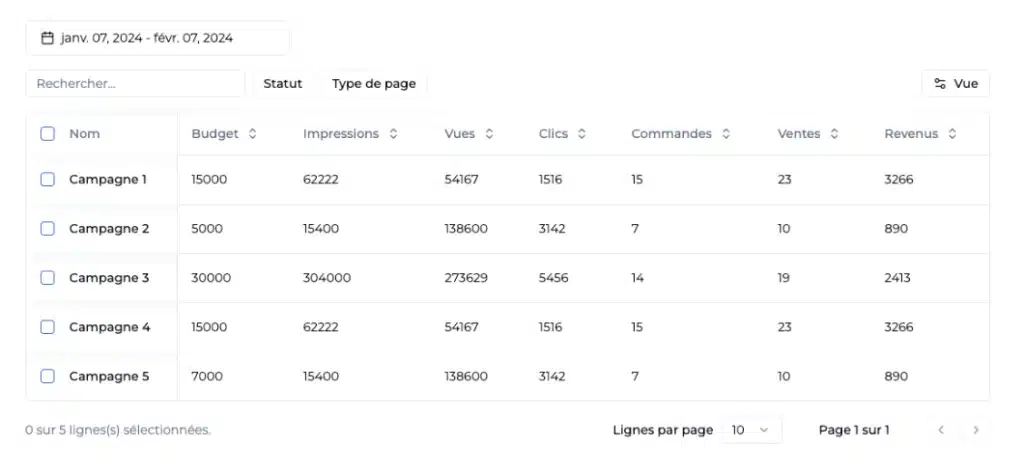The image size is (1024, 475).
Task: Sort by Clics using its arrows icon
Action: coord(581,134)
